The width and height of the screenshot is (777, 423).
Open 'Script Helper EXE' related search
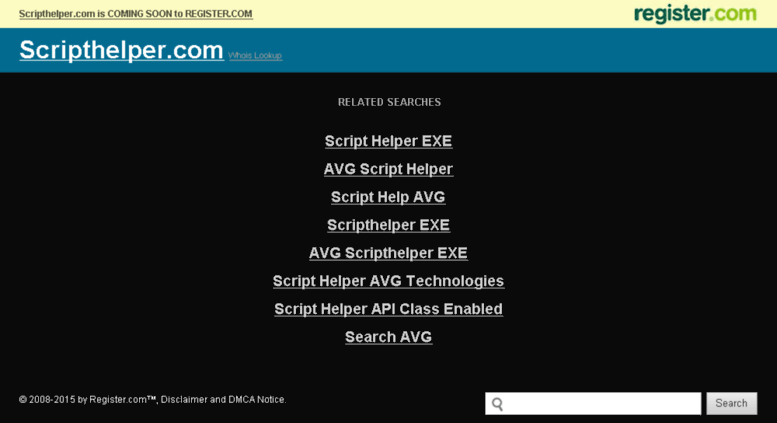coord(388,141)
